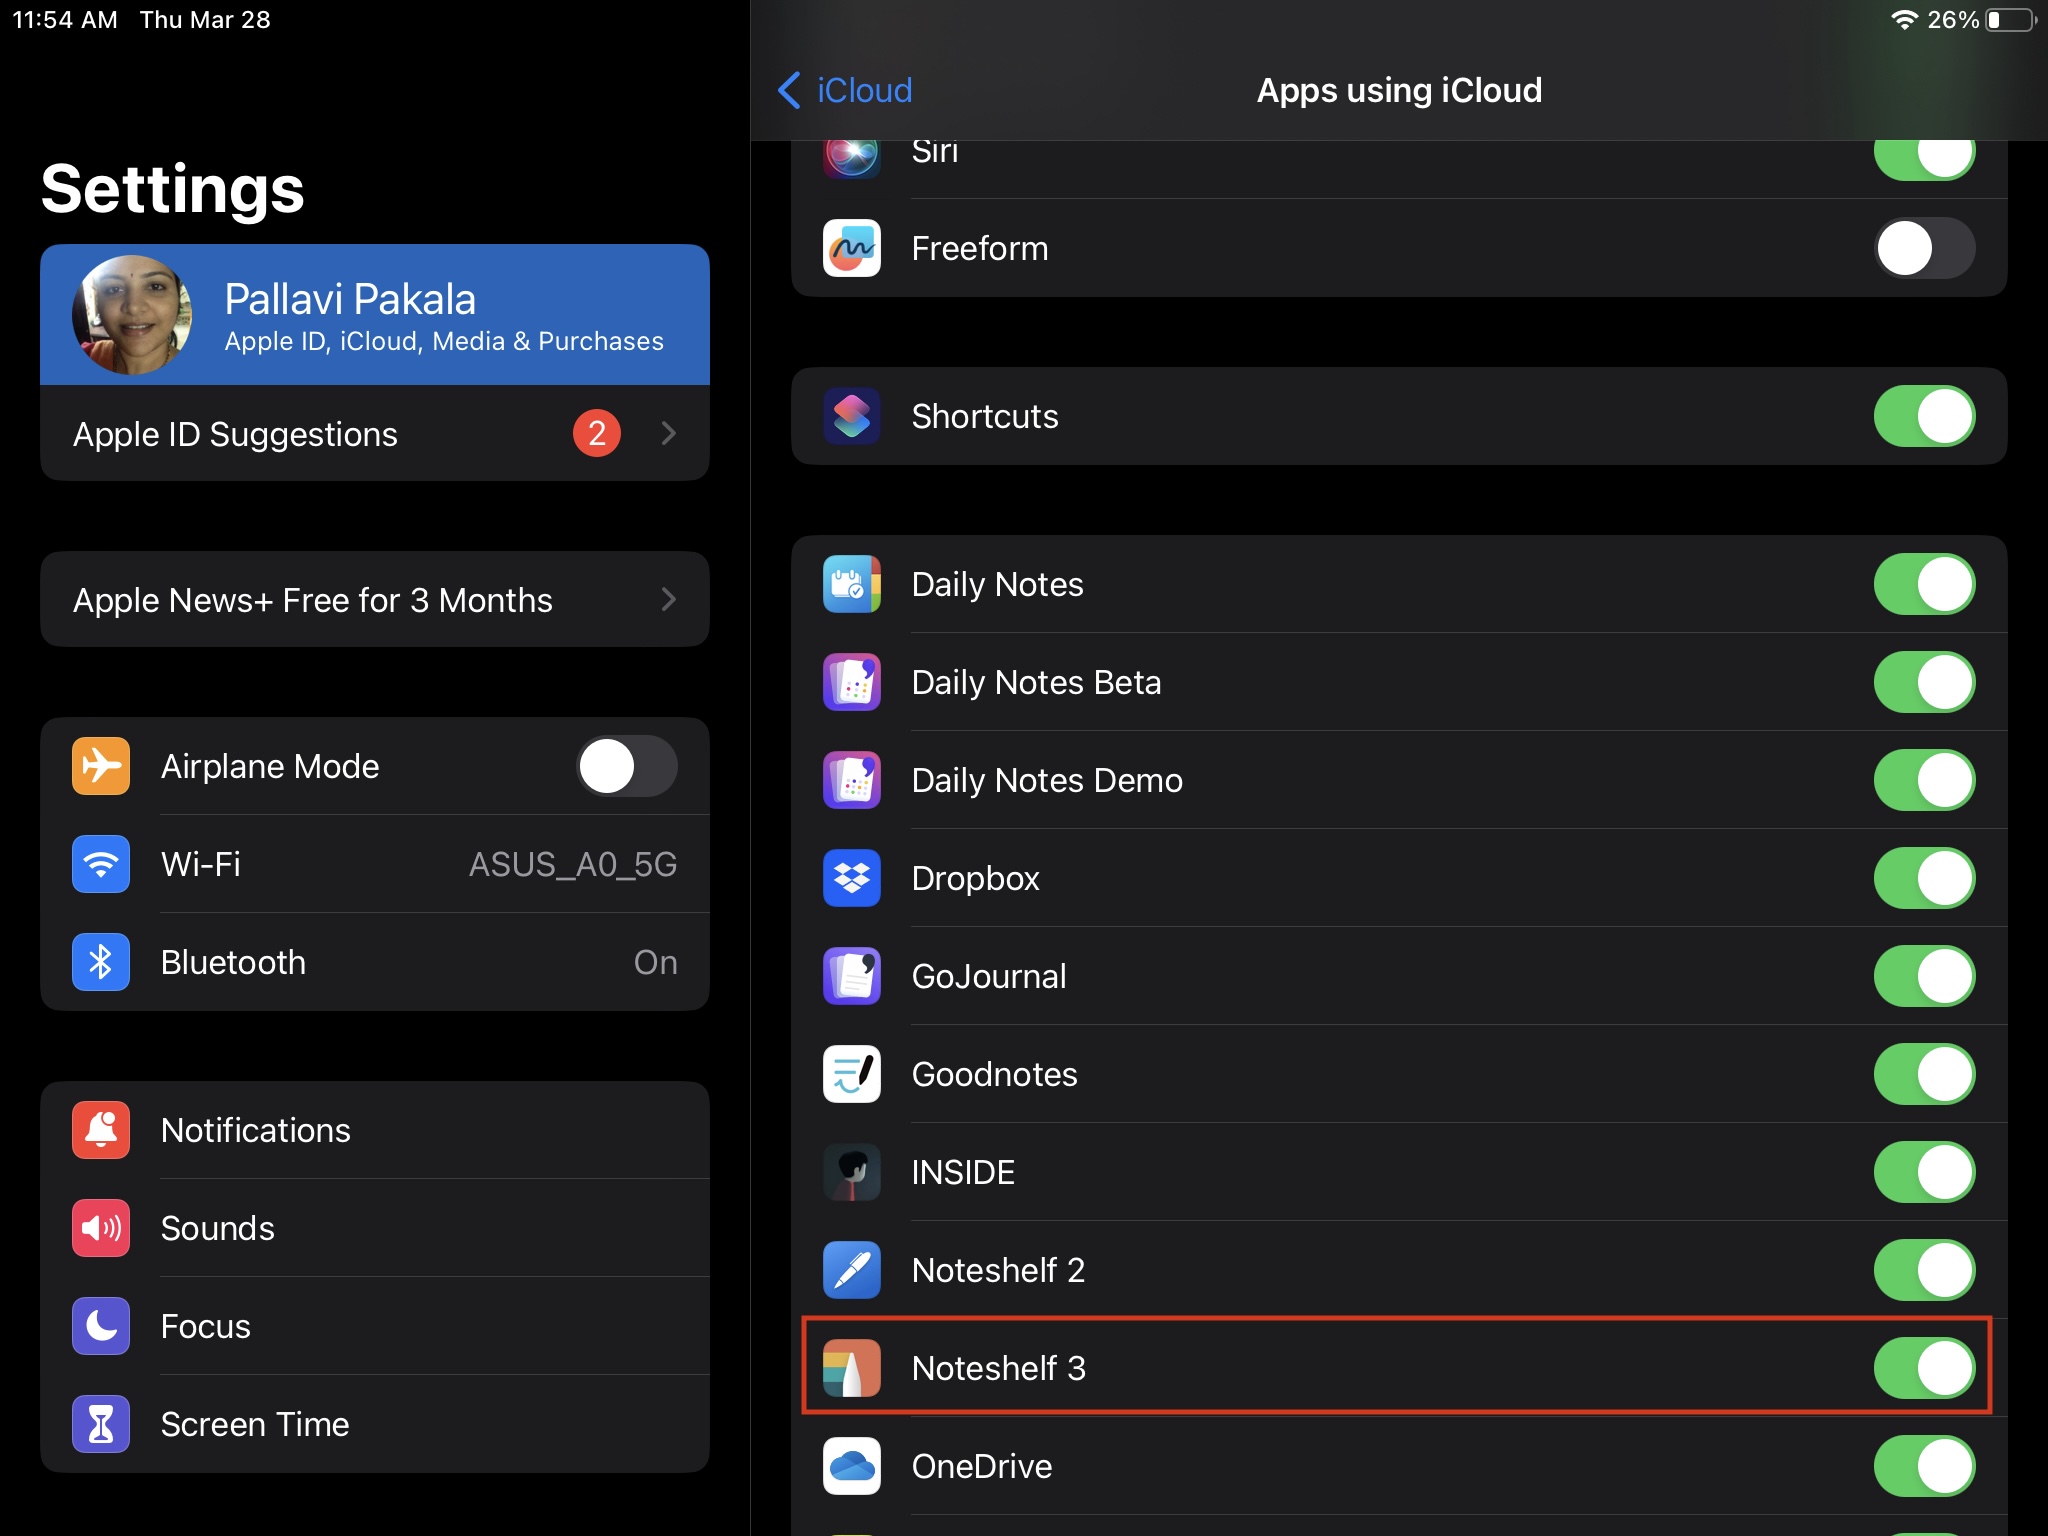The image size is (2048, 1536).
Task: Enable iCloud for Freeform
Action: 1924,248
